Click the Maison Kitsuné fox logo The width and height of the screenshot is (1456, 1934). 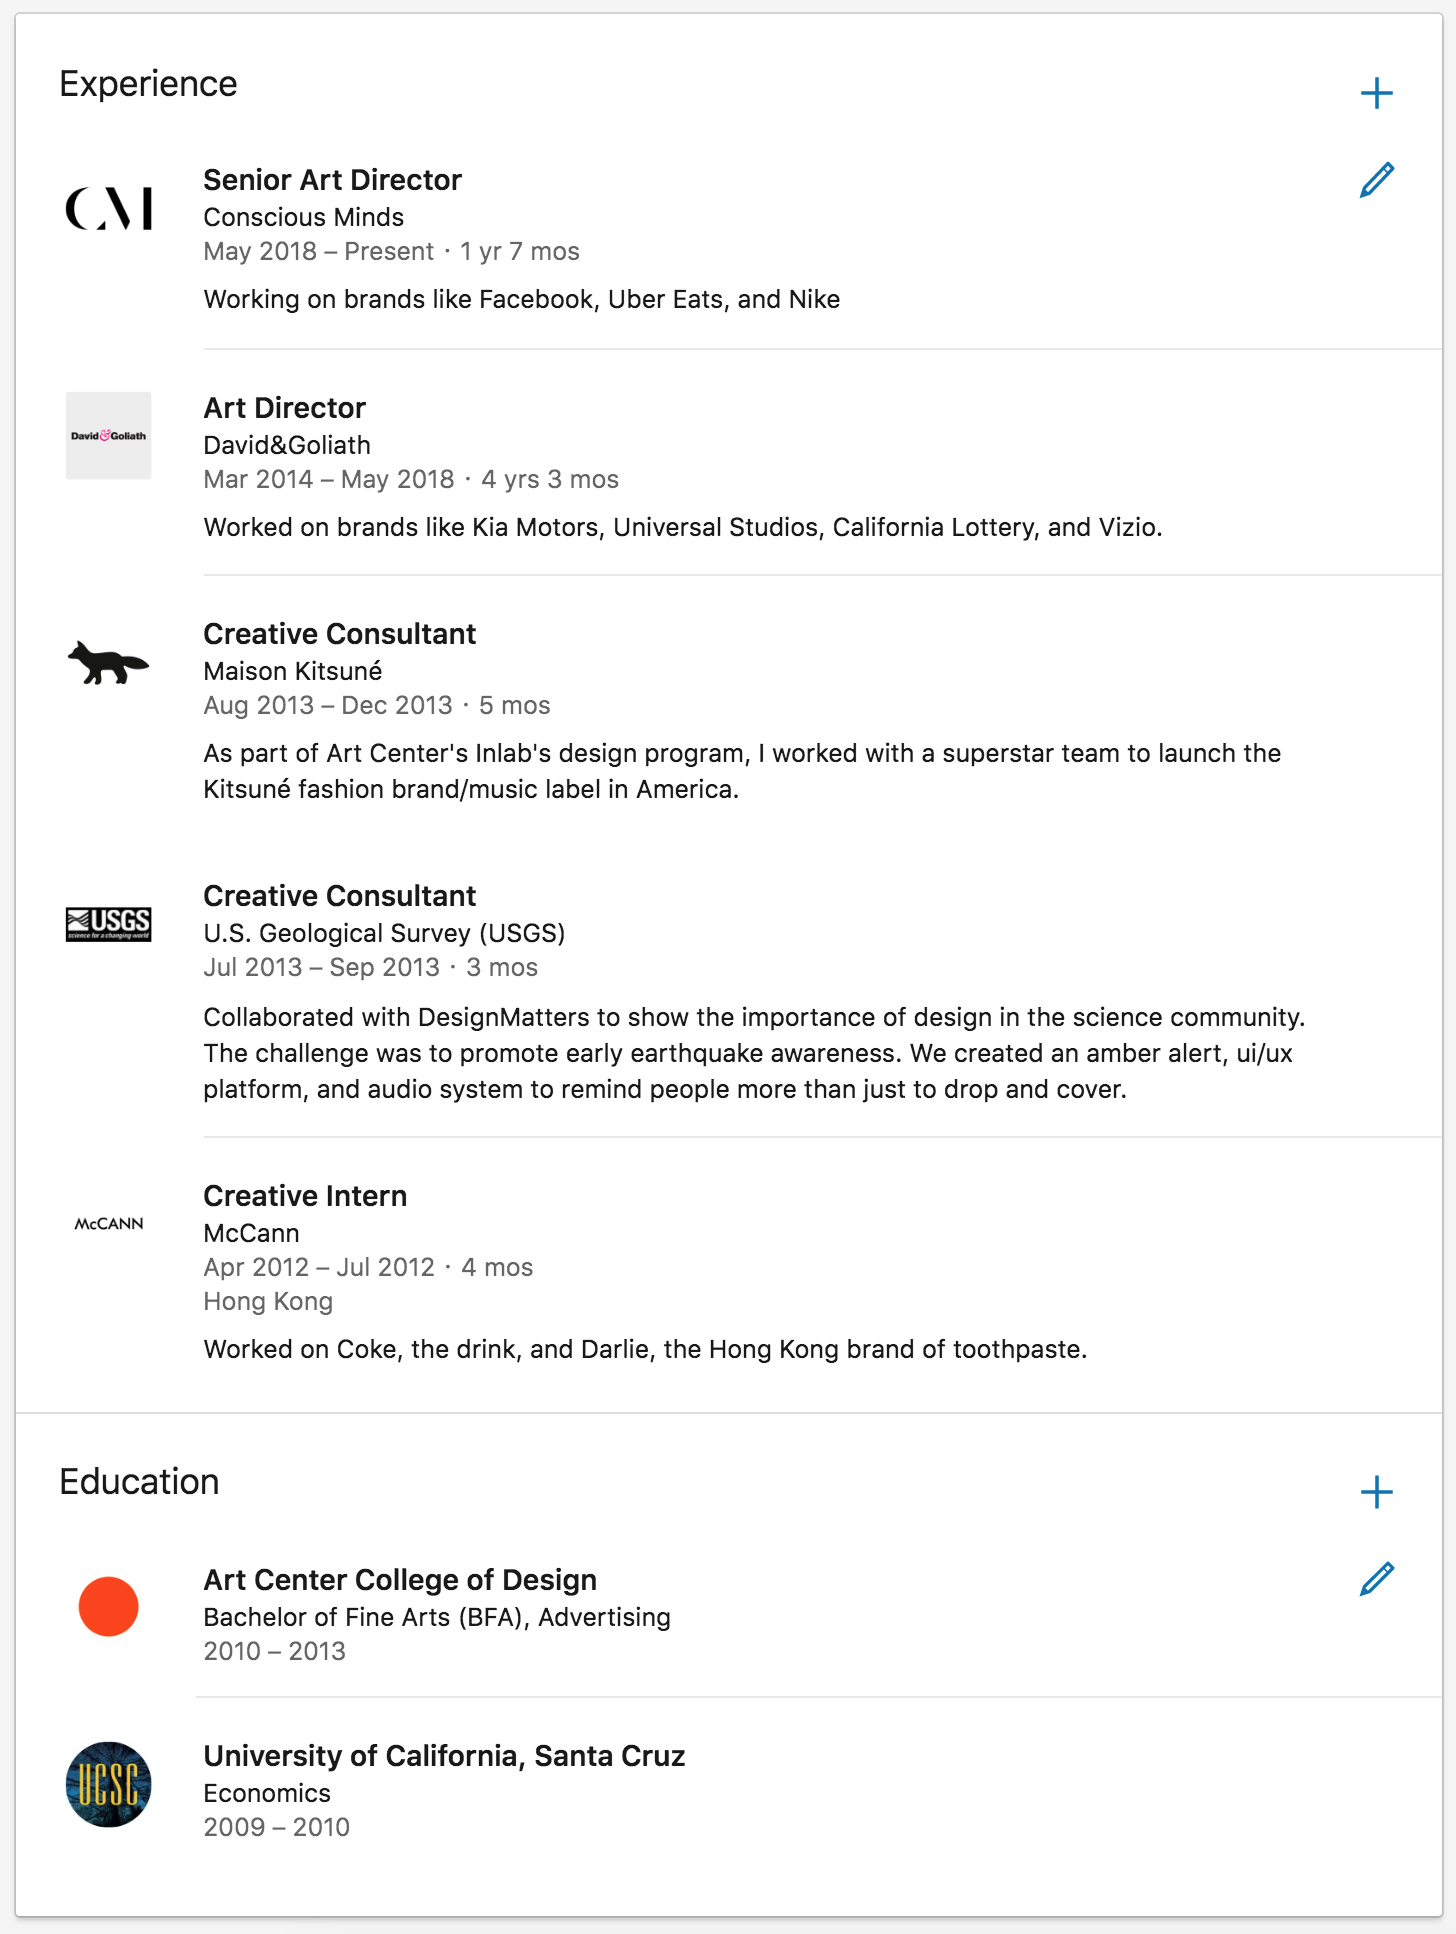pos(109,662)
